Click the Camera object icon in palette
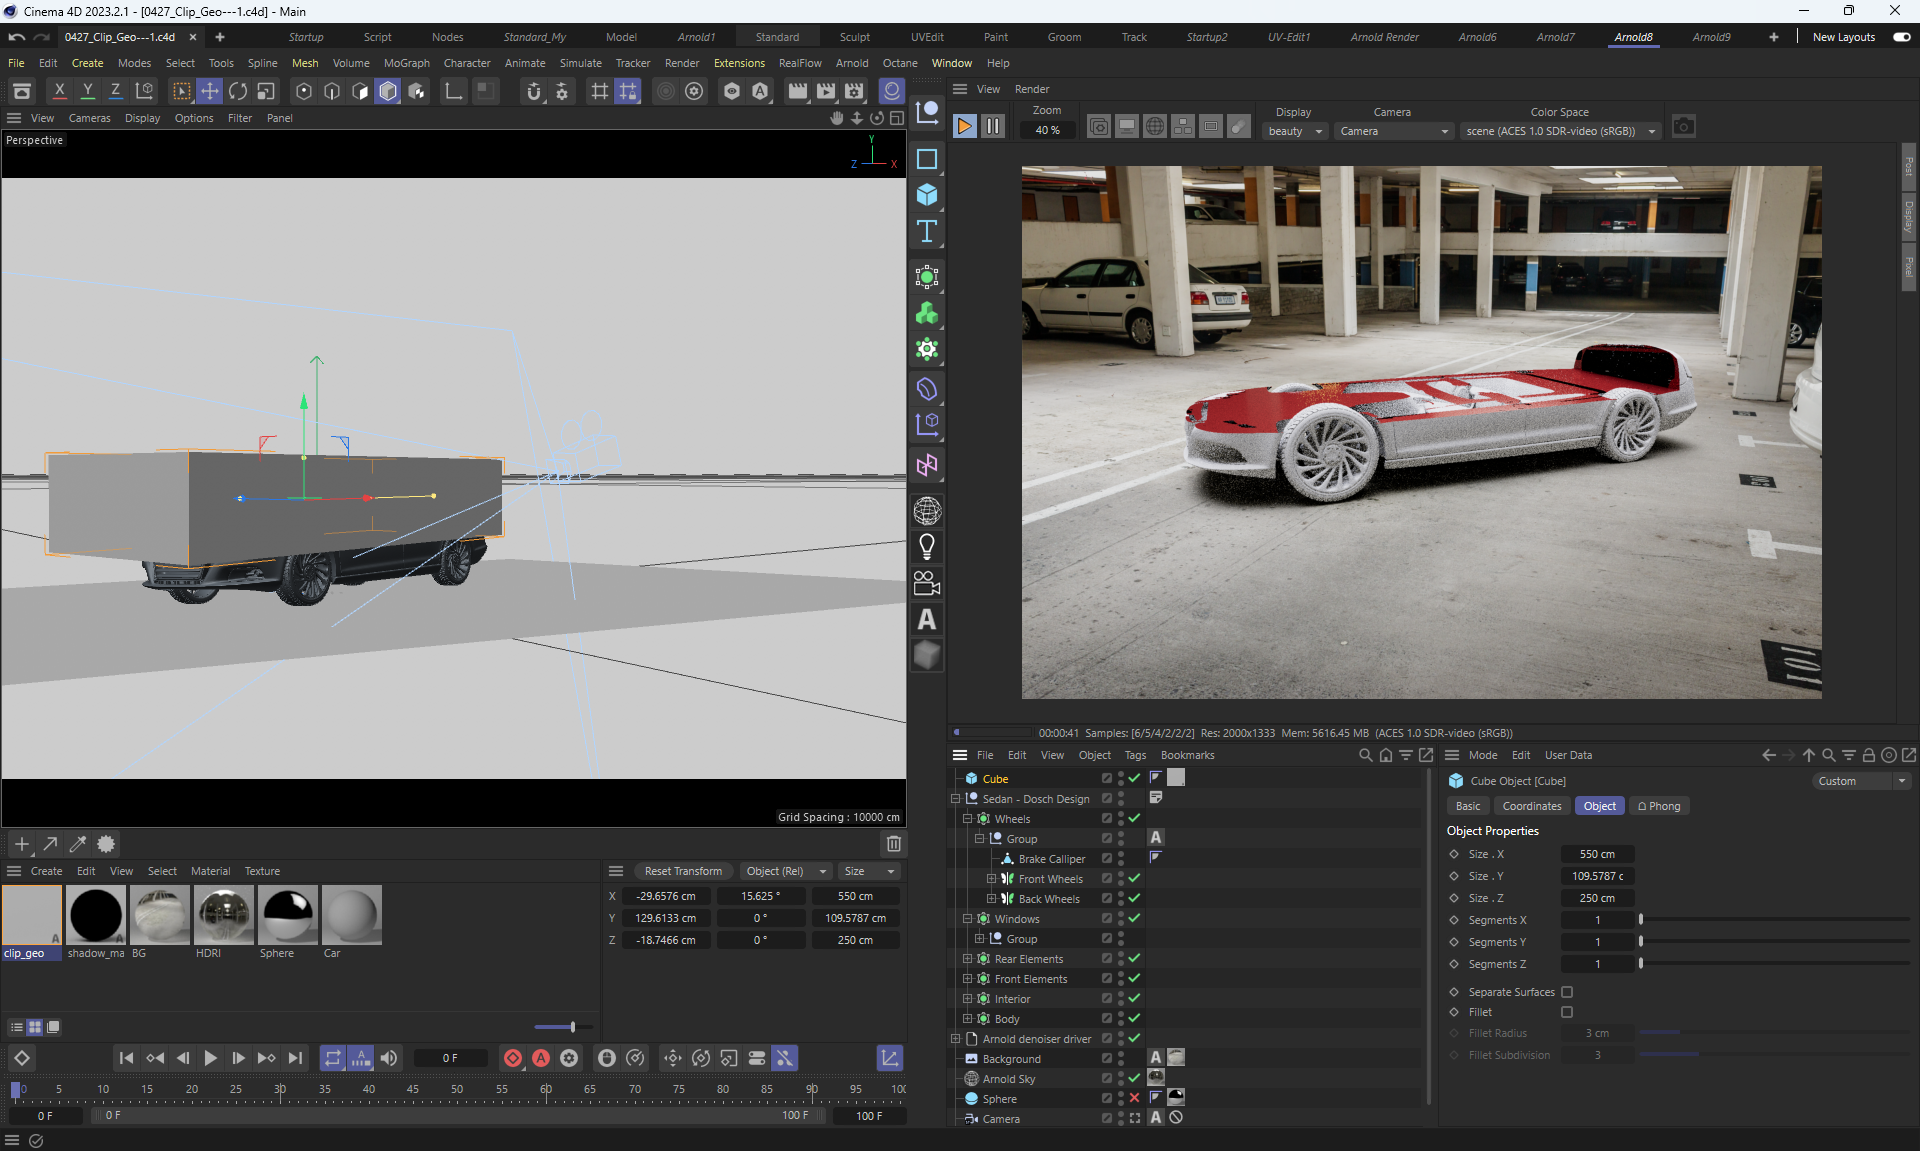Screen dimensions: 1920x1151 tap(927, 583)
